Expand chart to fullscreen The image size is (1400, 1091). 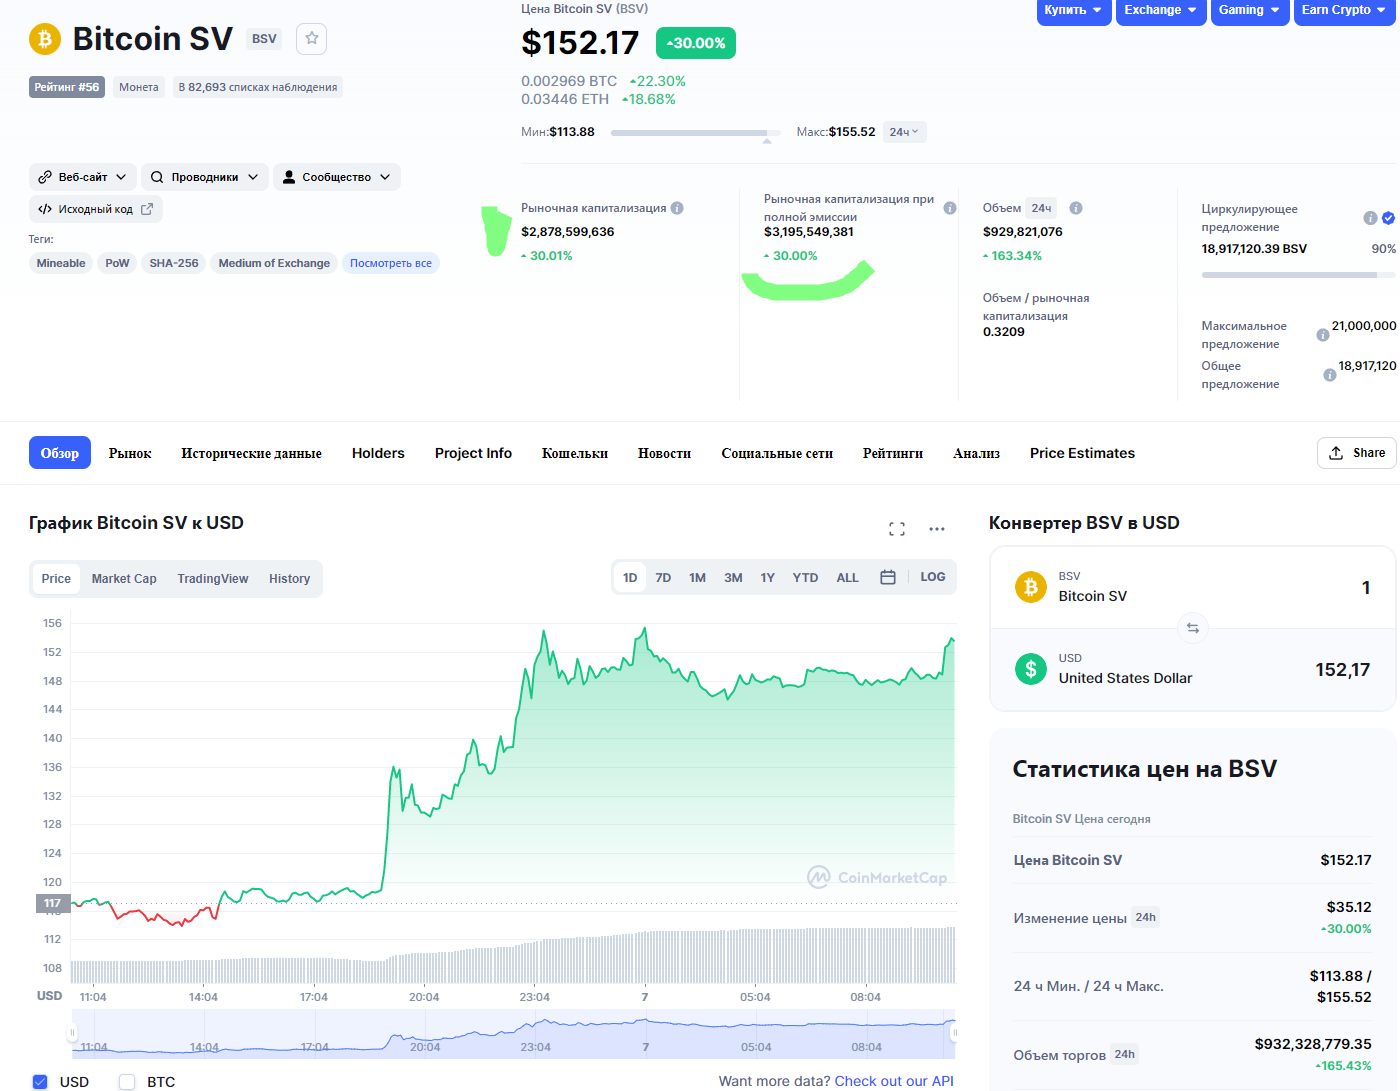(897, 529)
